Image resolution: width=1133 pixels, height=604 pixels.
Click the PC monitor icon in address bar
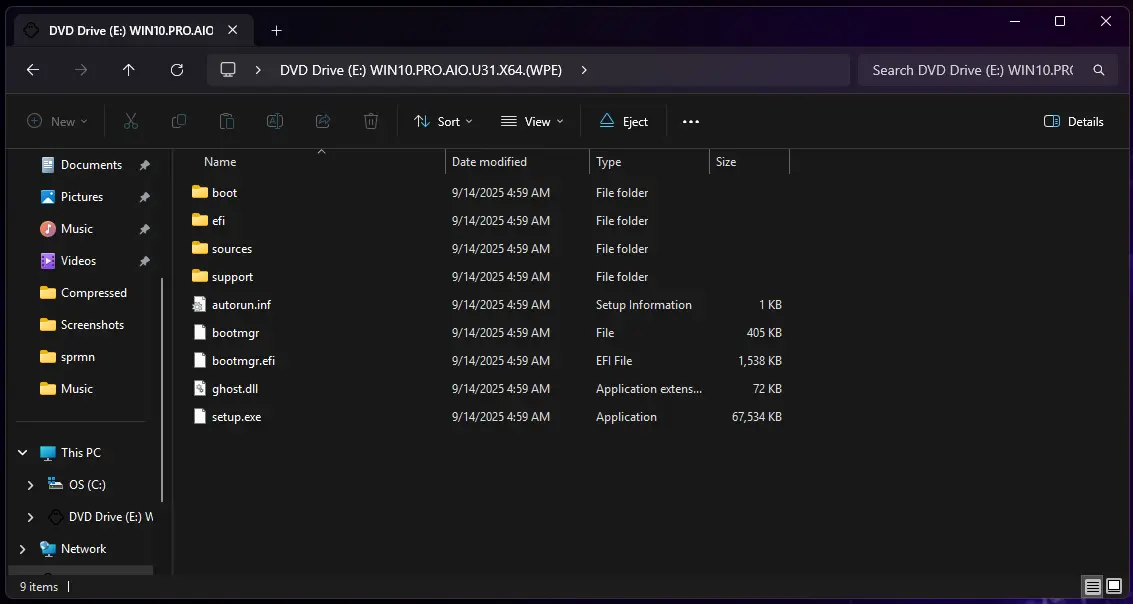tap(228, 70)
